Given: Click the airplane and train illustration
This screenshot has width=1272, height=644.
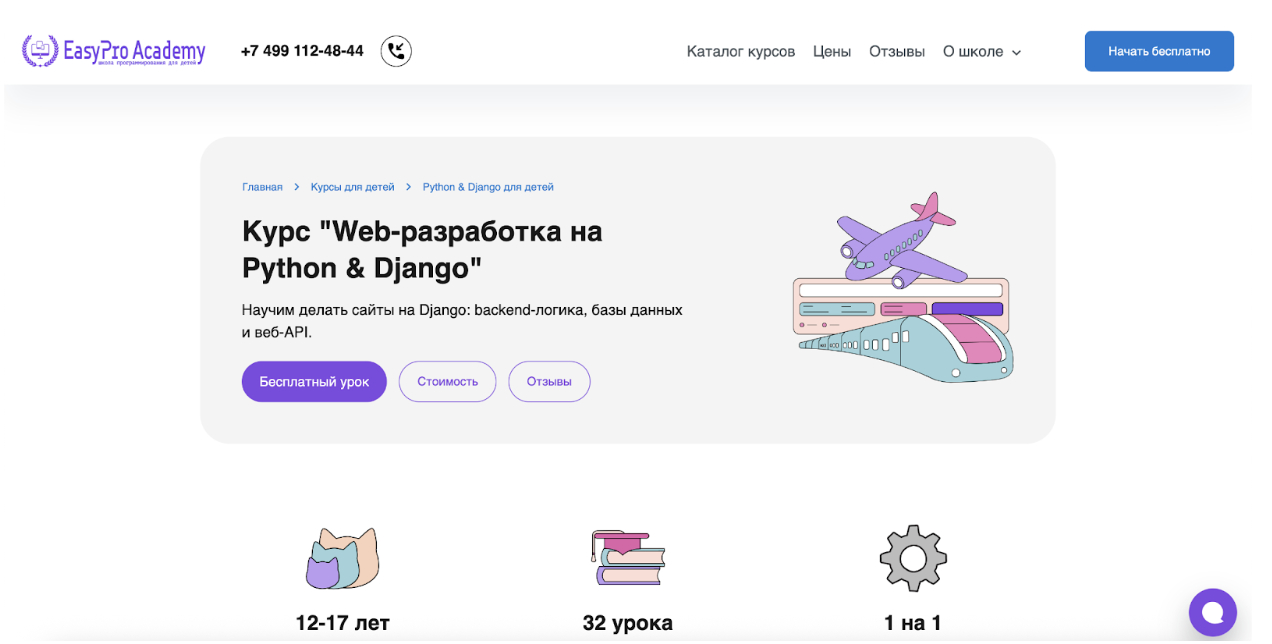Looking at the screenshot, I should (x=902, y=288).
